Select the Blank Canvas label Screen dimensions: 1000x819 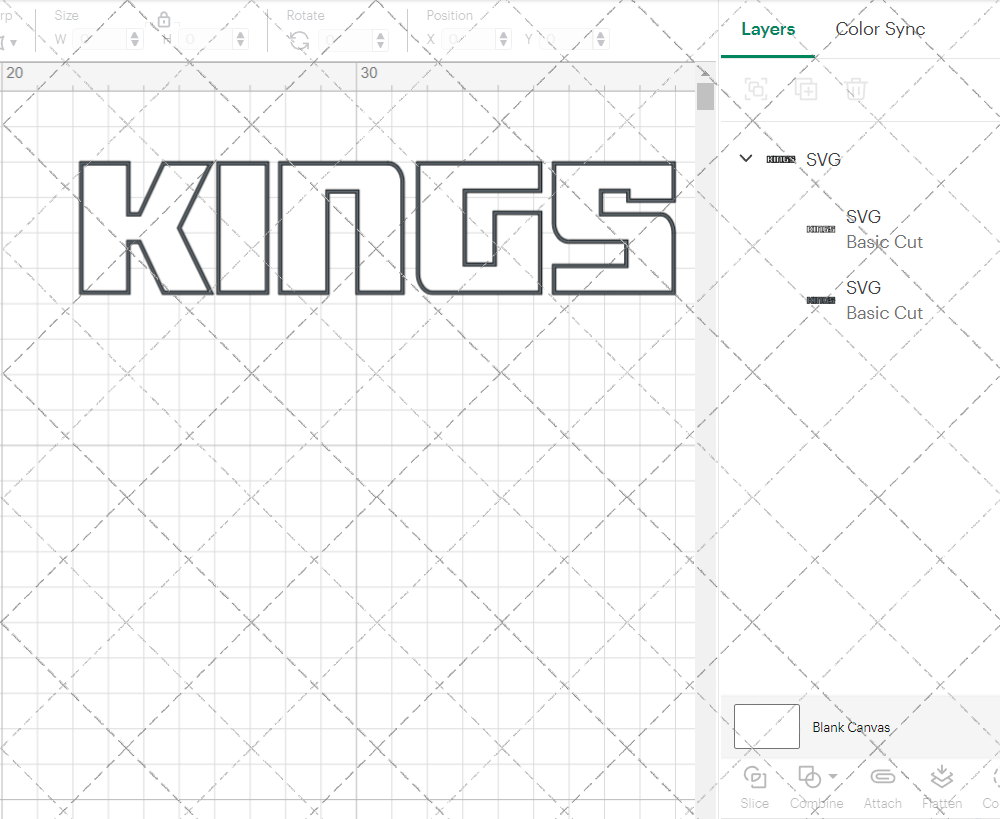pos(851,727)
